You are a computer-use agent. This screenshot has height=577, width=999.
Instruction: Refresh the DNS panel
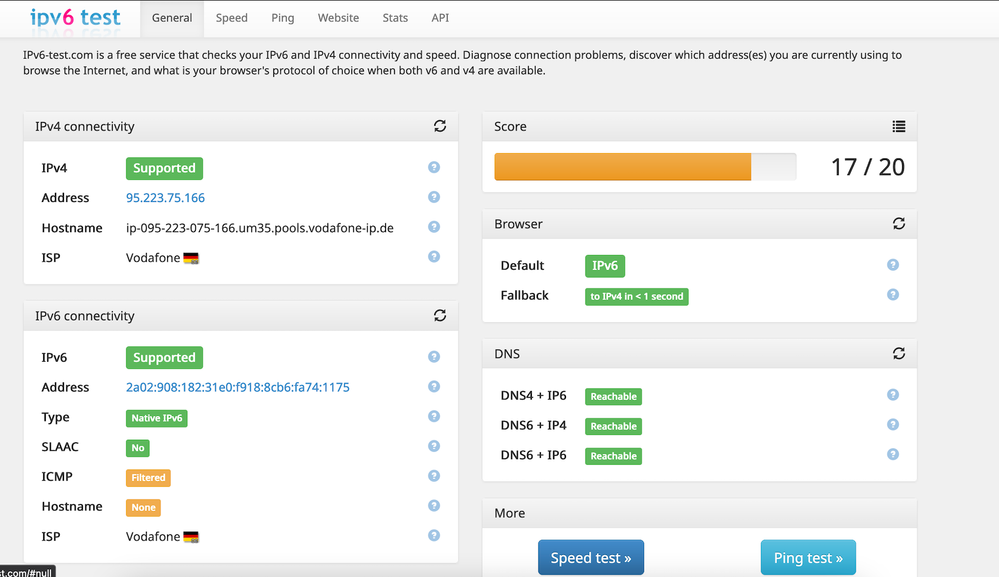(898, 353)
